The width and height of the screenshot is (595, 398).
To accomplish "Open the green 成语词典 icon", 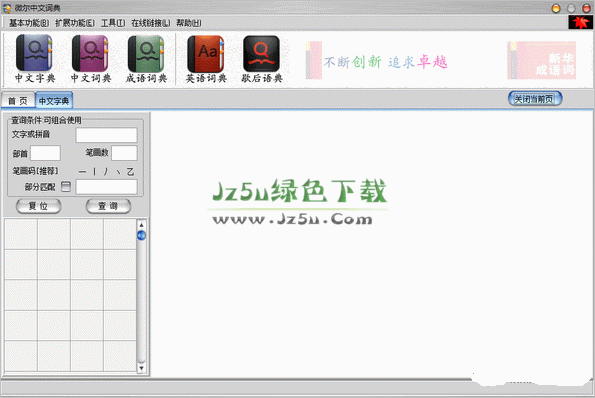I will (x=146, y=58).
